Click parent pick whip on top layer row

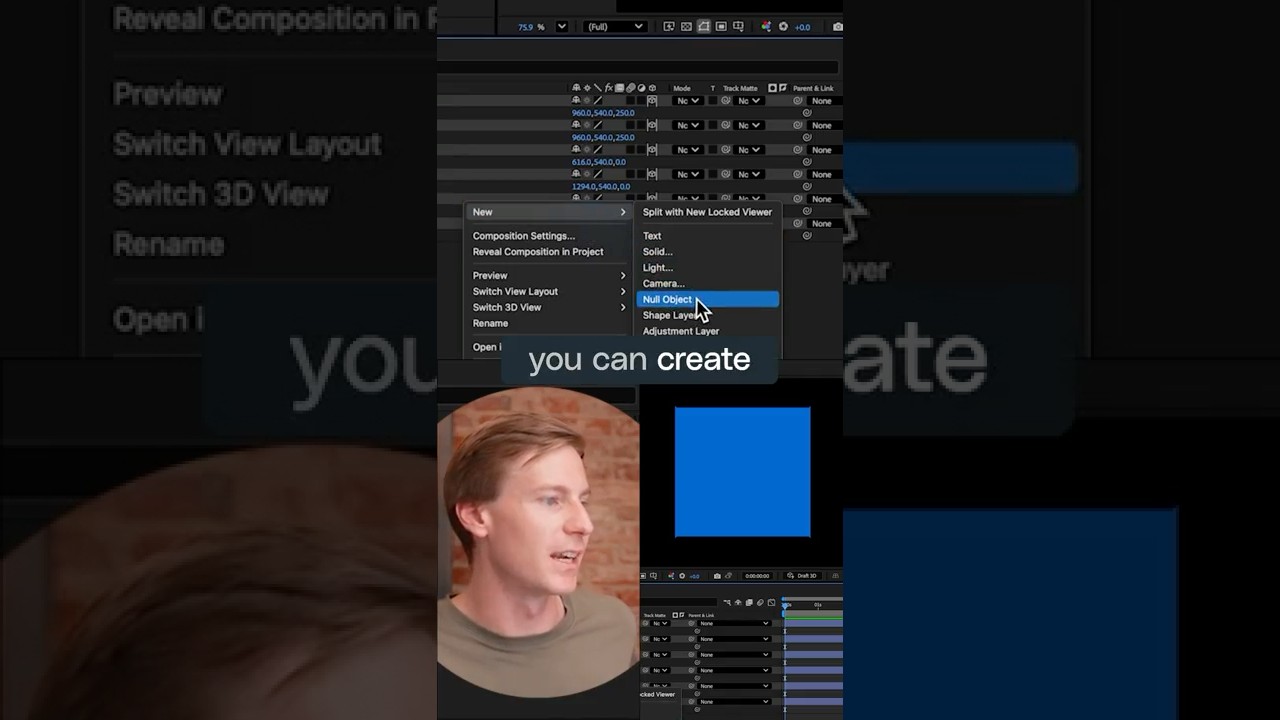pyautogui.click(x=798, y=101)
